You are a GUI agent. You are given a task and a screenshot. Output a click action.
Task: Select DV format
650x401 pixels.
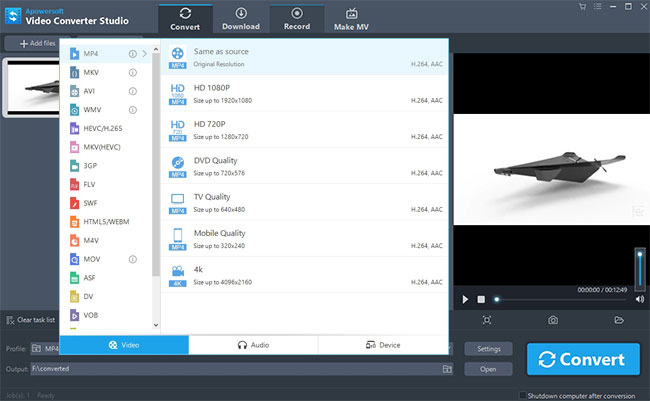[106, 296]
